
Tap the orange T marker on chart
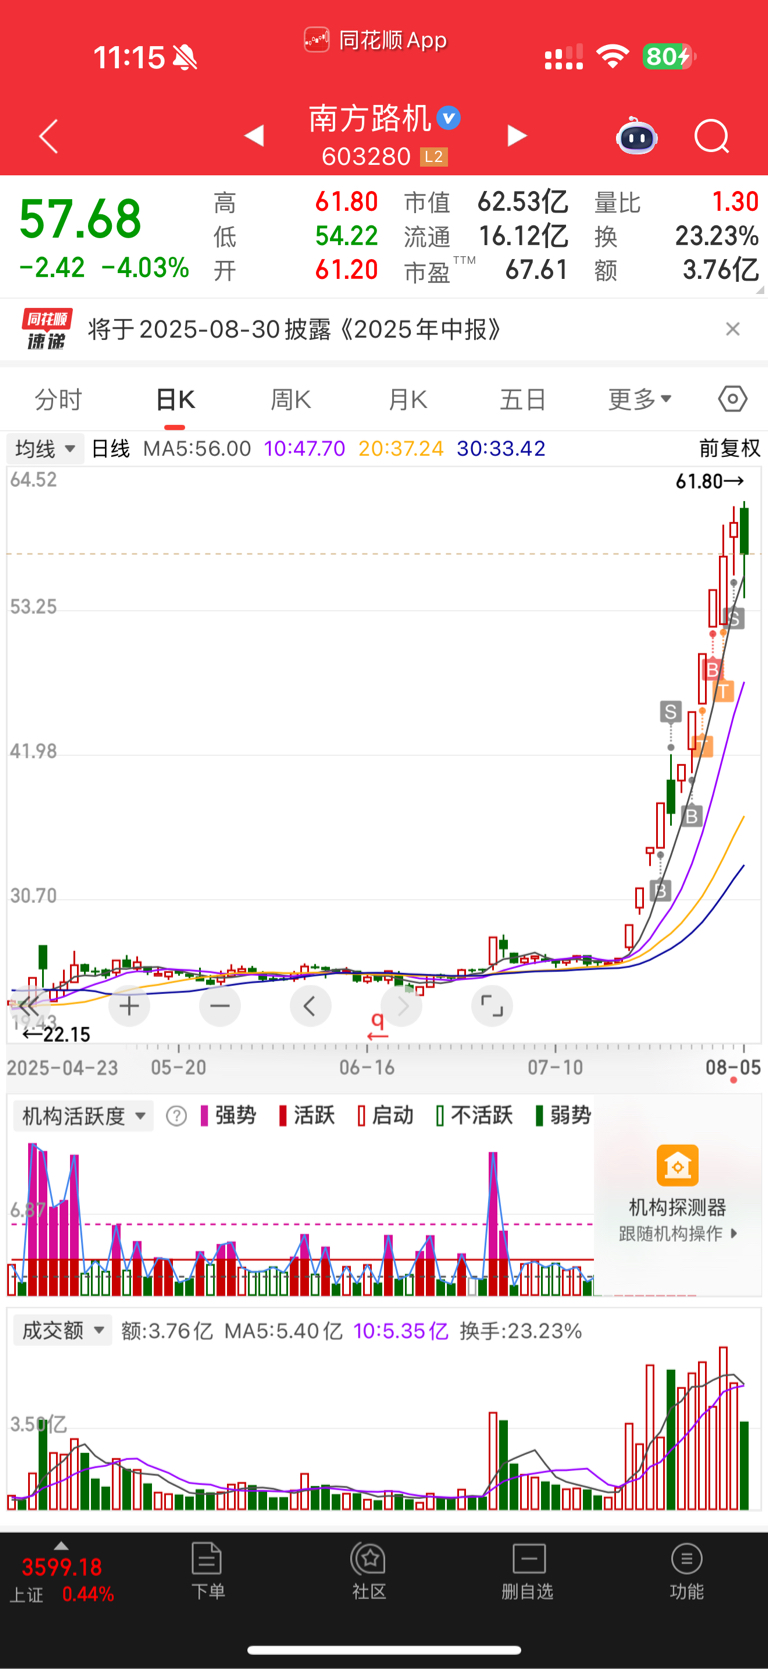click(724, 690)
